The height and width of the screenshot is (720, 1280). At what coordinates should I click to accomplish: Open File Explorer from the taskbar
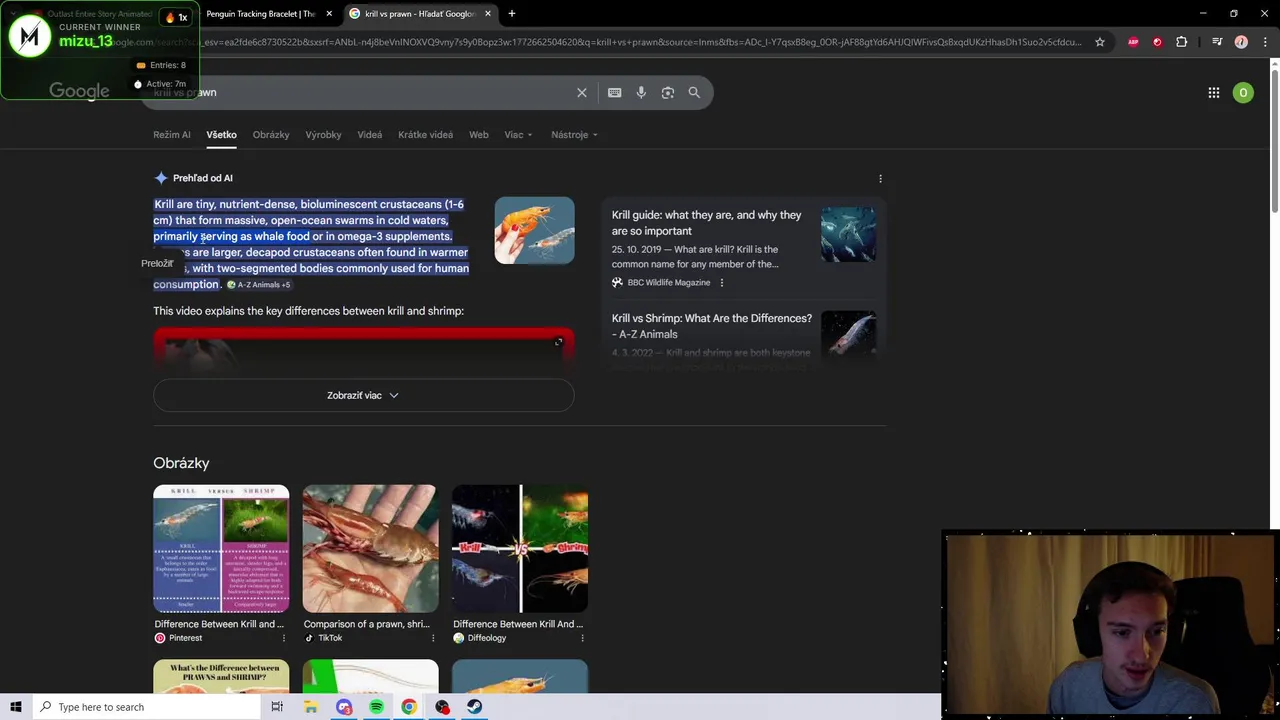pyautogui.click(x=311, y=707)
